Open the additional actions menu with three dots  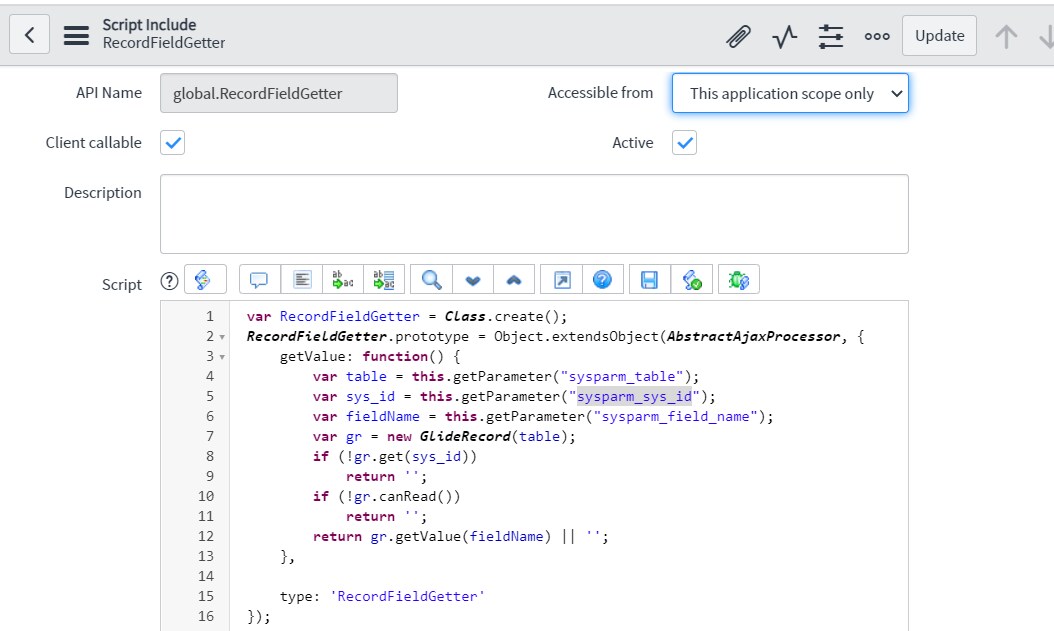pyautogui.click(x=877, y=35)
